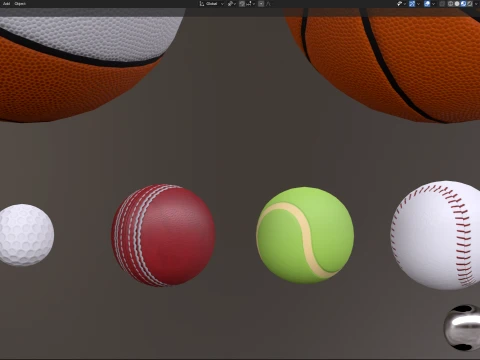Select the green tennis ball
This screenshot has width=480, height=360.
305,235
